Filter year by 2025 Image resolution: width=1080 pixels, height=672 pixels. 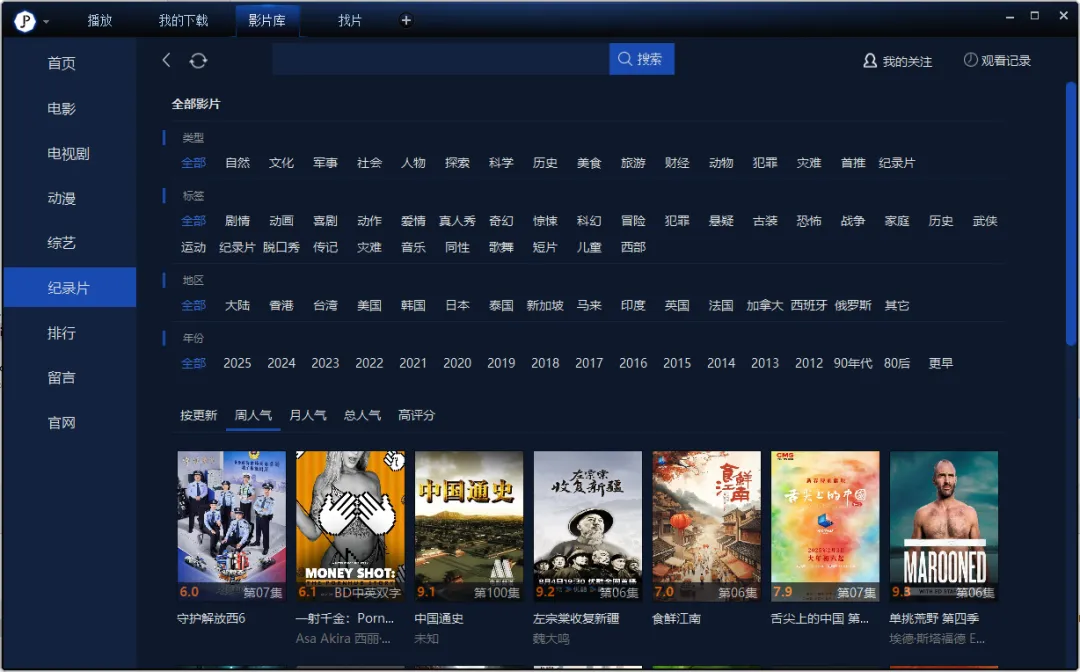pos(237,364)
